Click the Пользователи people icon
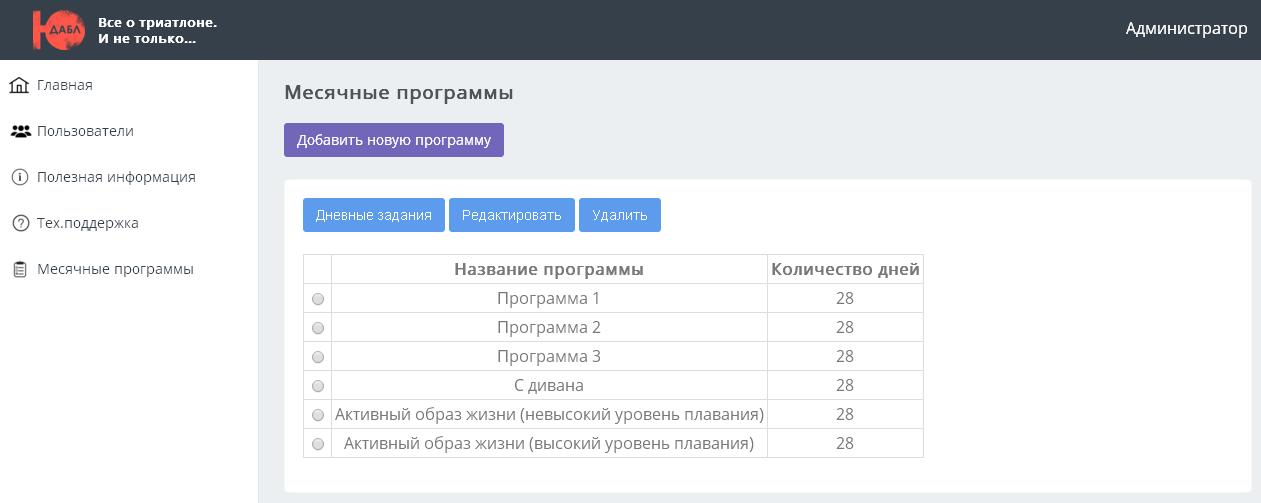1261x503 pixels. 20,131
